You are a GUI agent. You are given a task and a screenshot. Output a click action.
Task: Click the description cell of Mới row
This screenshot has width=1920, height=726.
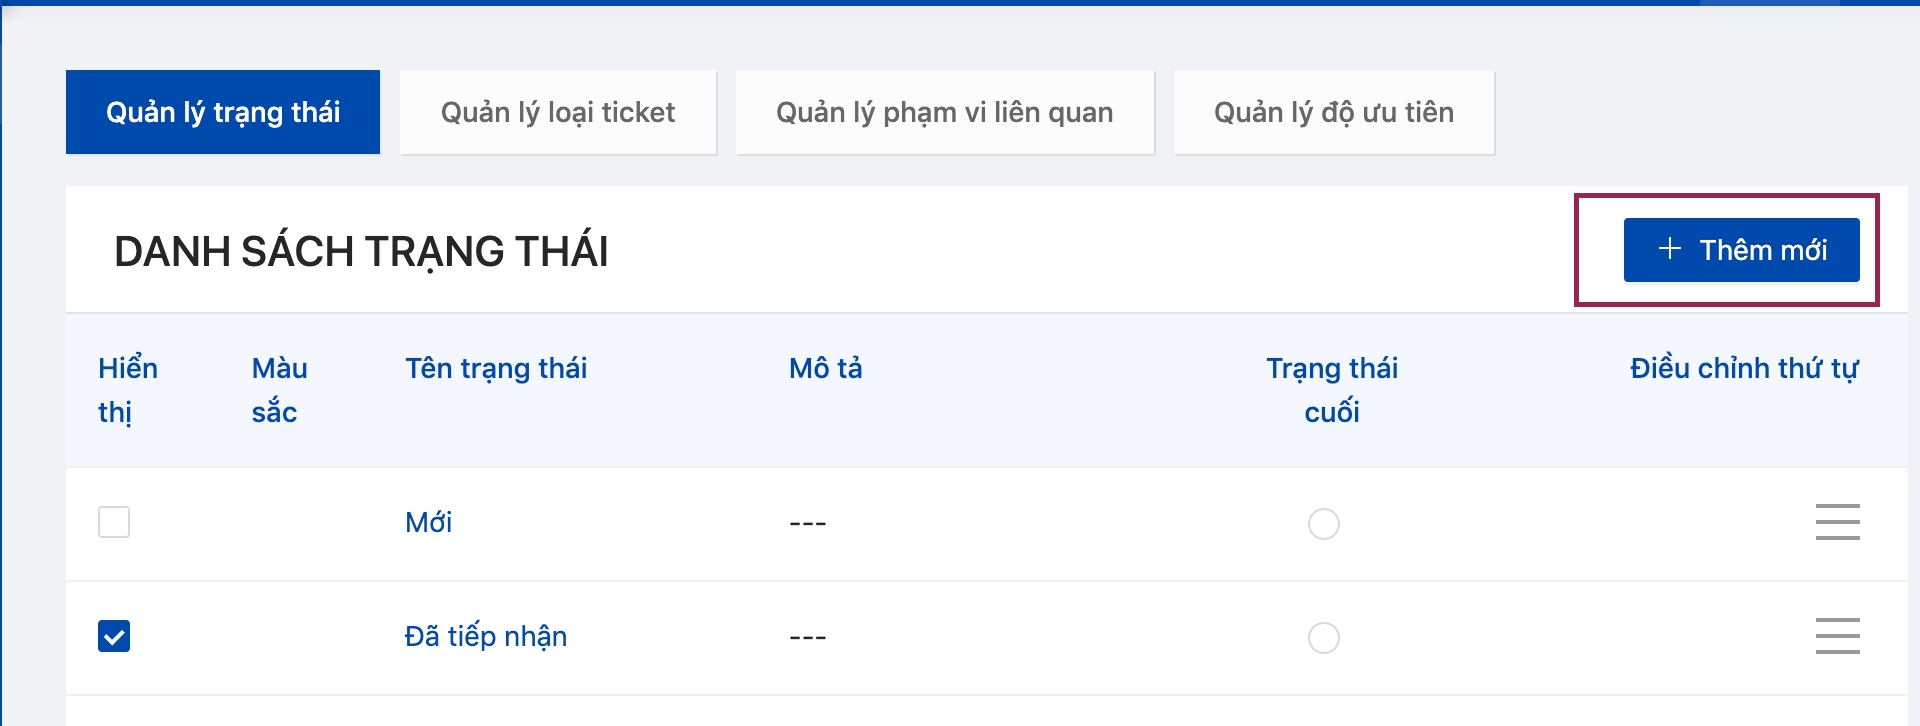807,523
